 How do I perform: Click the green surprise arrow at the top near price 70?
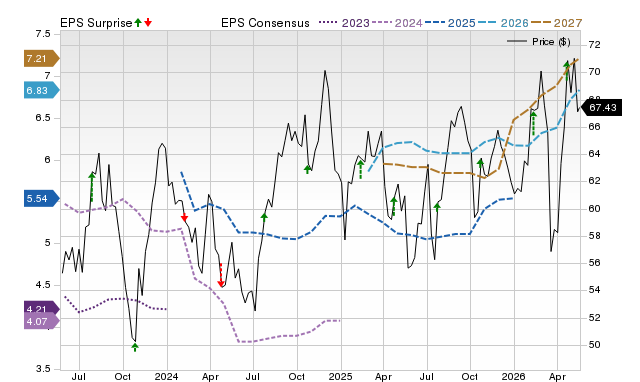point(567,70)
